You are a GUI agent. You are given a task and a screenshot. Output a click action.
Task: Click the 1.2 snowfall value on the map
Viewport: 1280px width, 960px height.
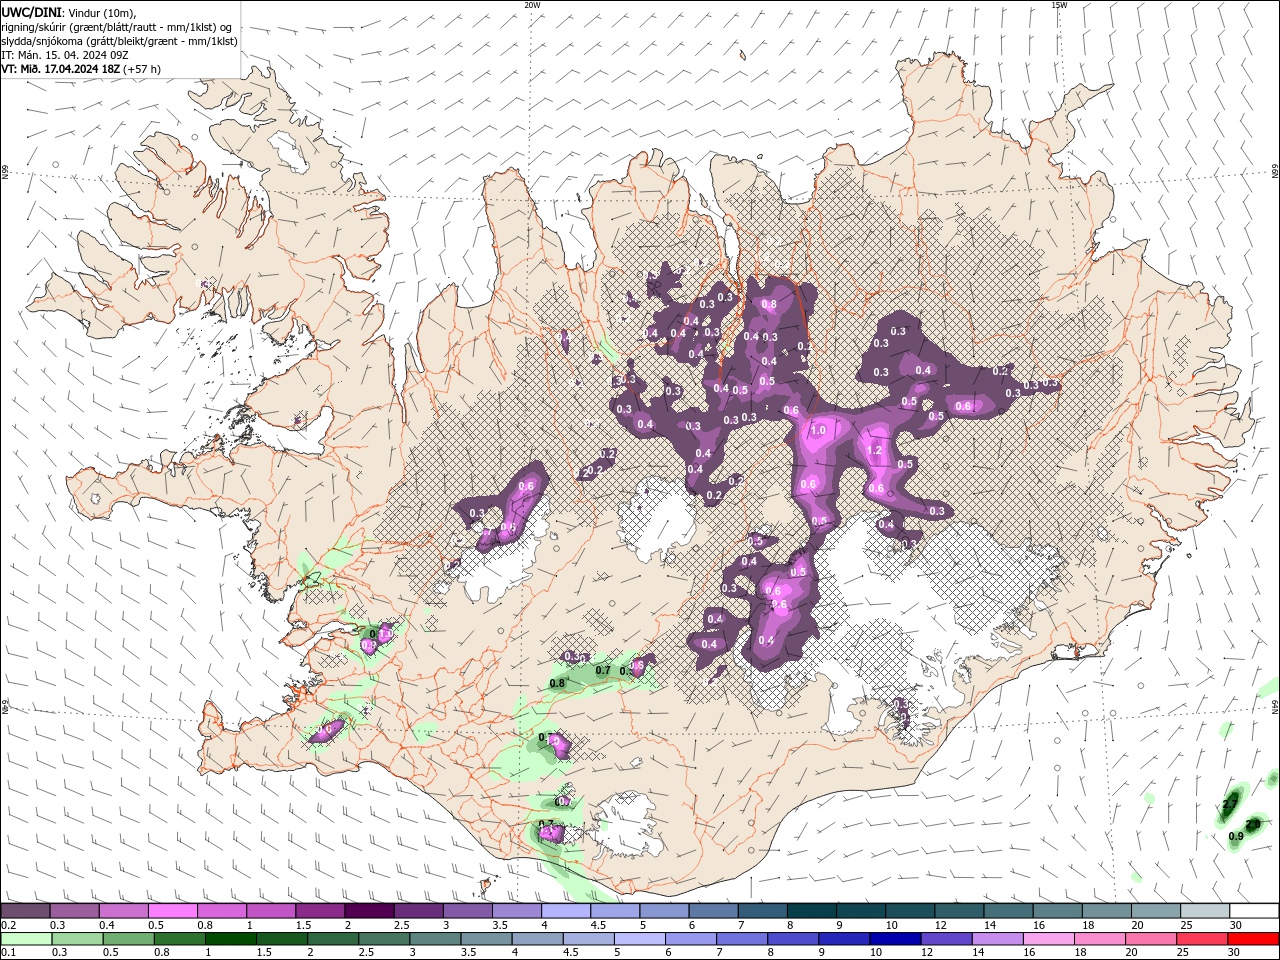tap(875, 450)
